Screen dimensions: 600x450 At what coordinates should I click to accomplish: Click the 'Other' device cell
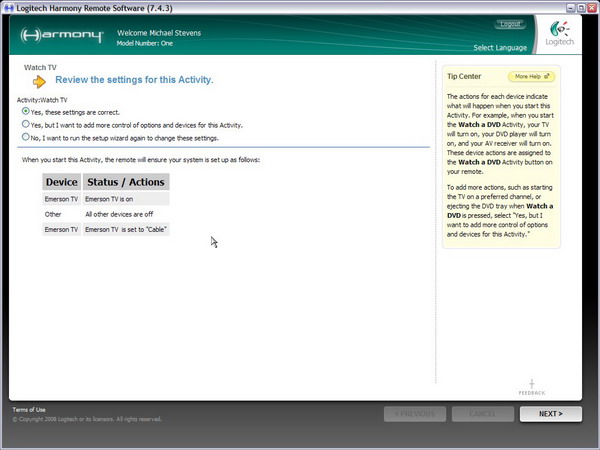click(62, 214)
